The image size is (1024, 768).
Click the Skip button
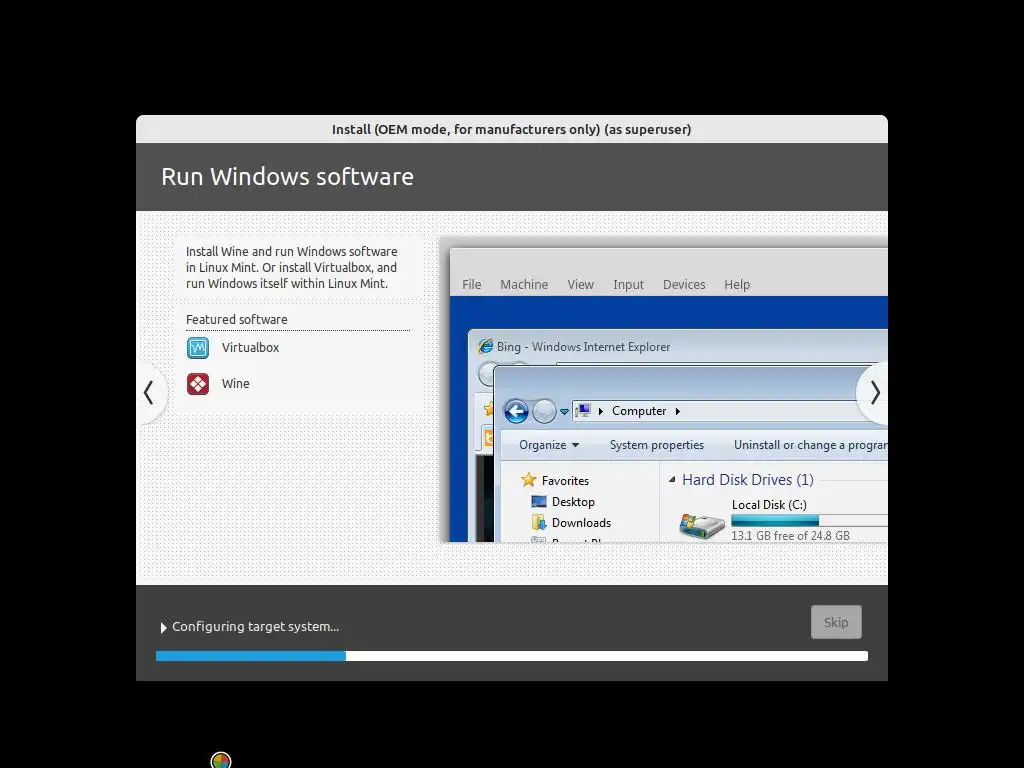(836, 622)
